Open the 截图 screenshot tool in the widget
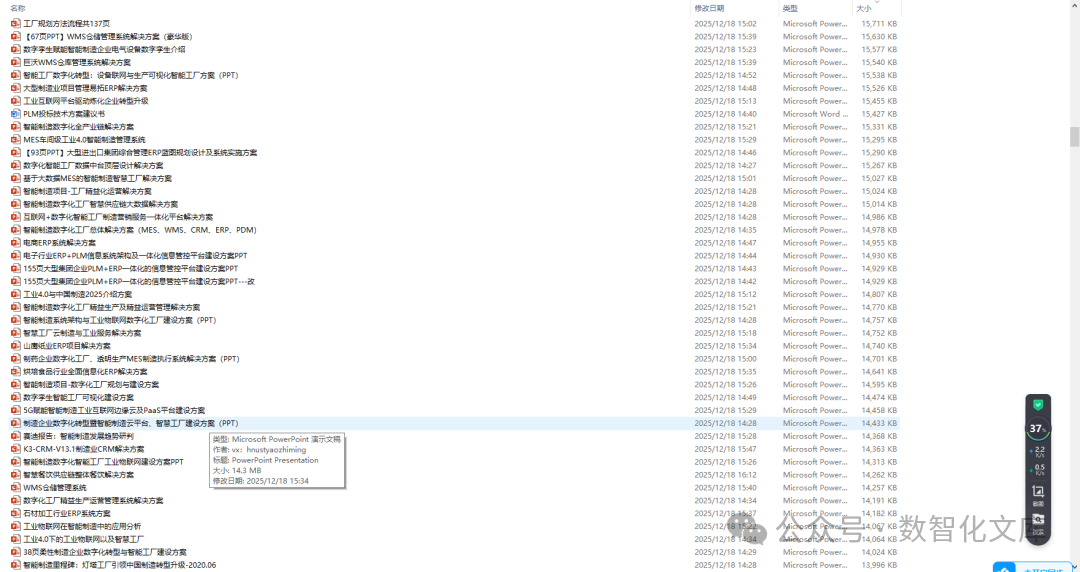 pos(1038,493)
